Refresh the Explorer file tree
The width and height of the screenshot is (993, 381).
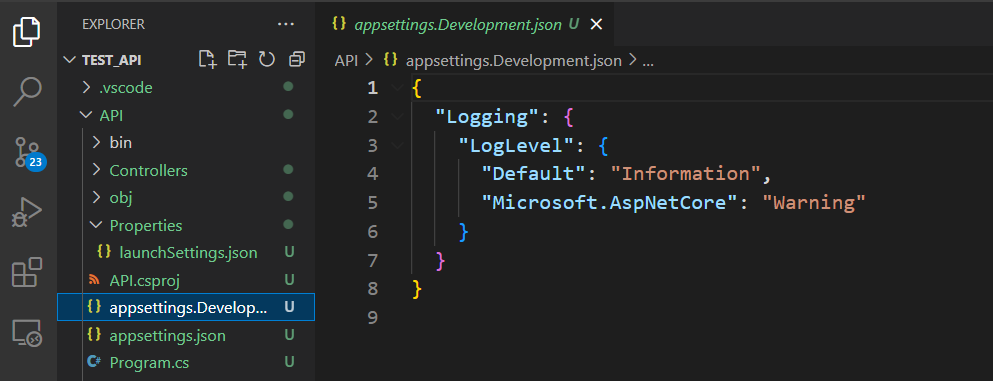tap(267, 59)
